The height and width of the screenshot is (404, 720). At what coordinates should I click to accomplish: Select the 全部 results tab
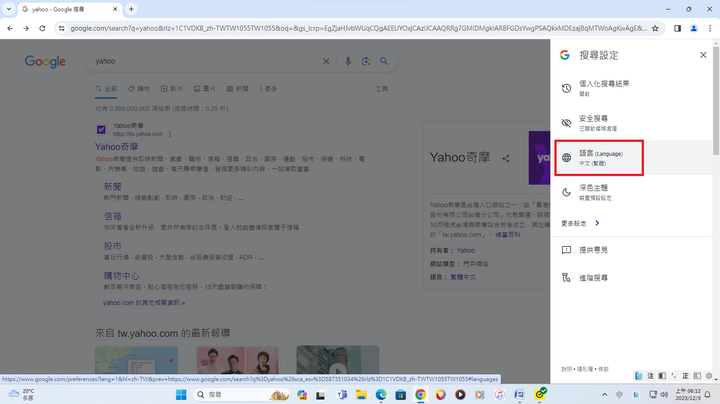106,89
